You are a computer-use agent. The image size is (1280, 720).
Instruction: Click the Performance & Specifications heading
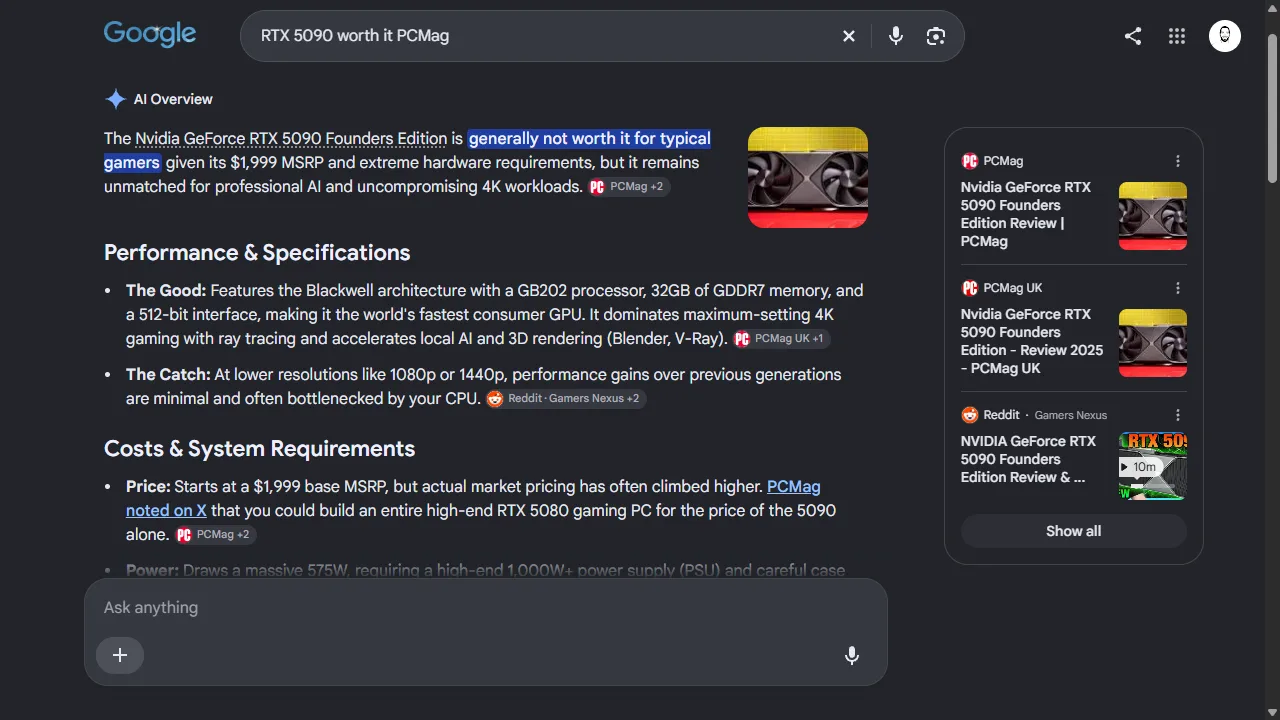[x=257, y=253]
